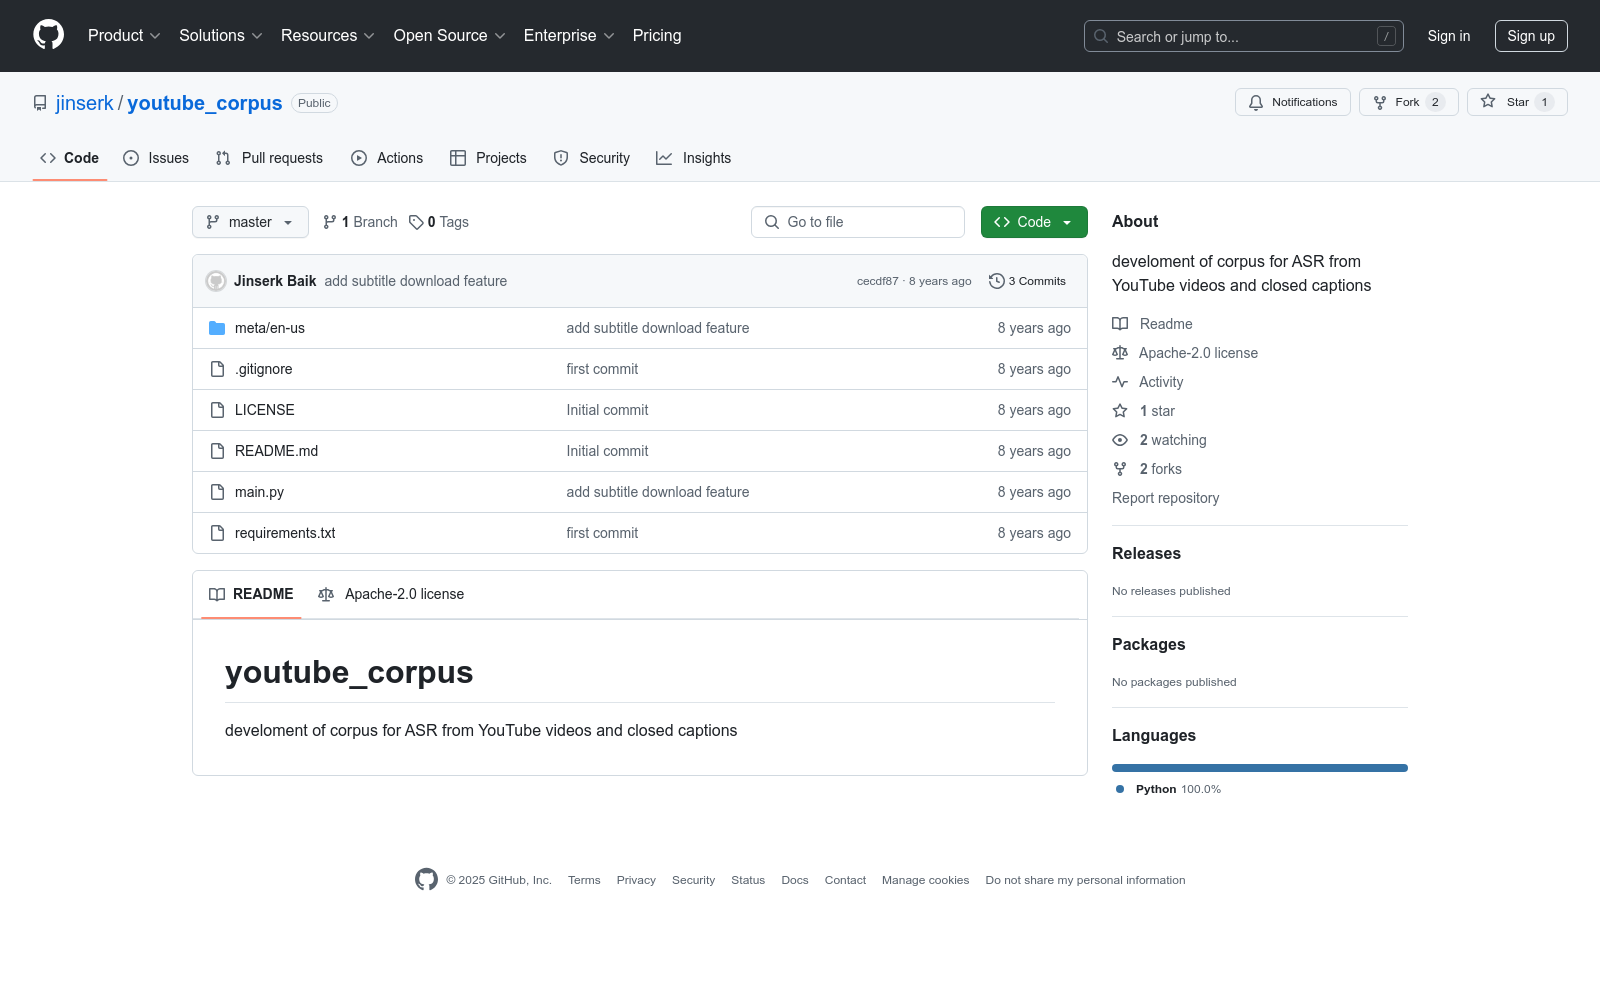Open commit history clock icon
1600x1000 pixels.
pyautogui.click(x=996, y=281)
